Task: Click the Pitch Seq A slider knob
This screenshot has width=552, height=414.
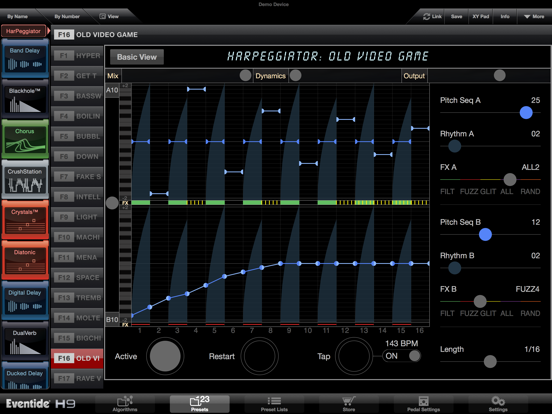Action: (x=526, y=113)
